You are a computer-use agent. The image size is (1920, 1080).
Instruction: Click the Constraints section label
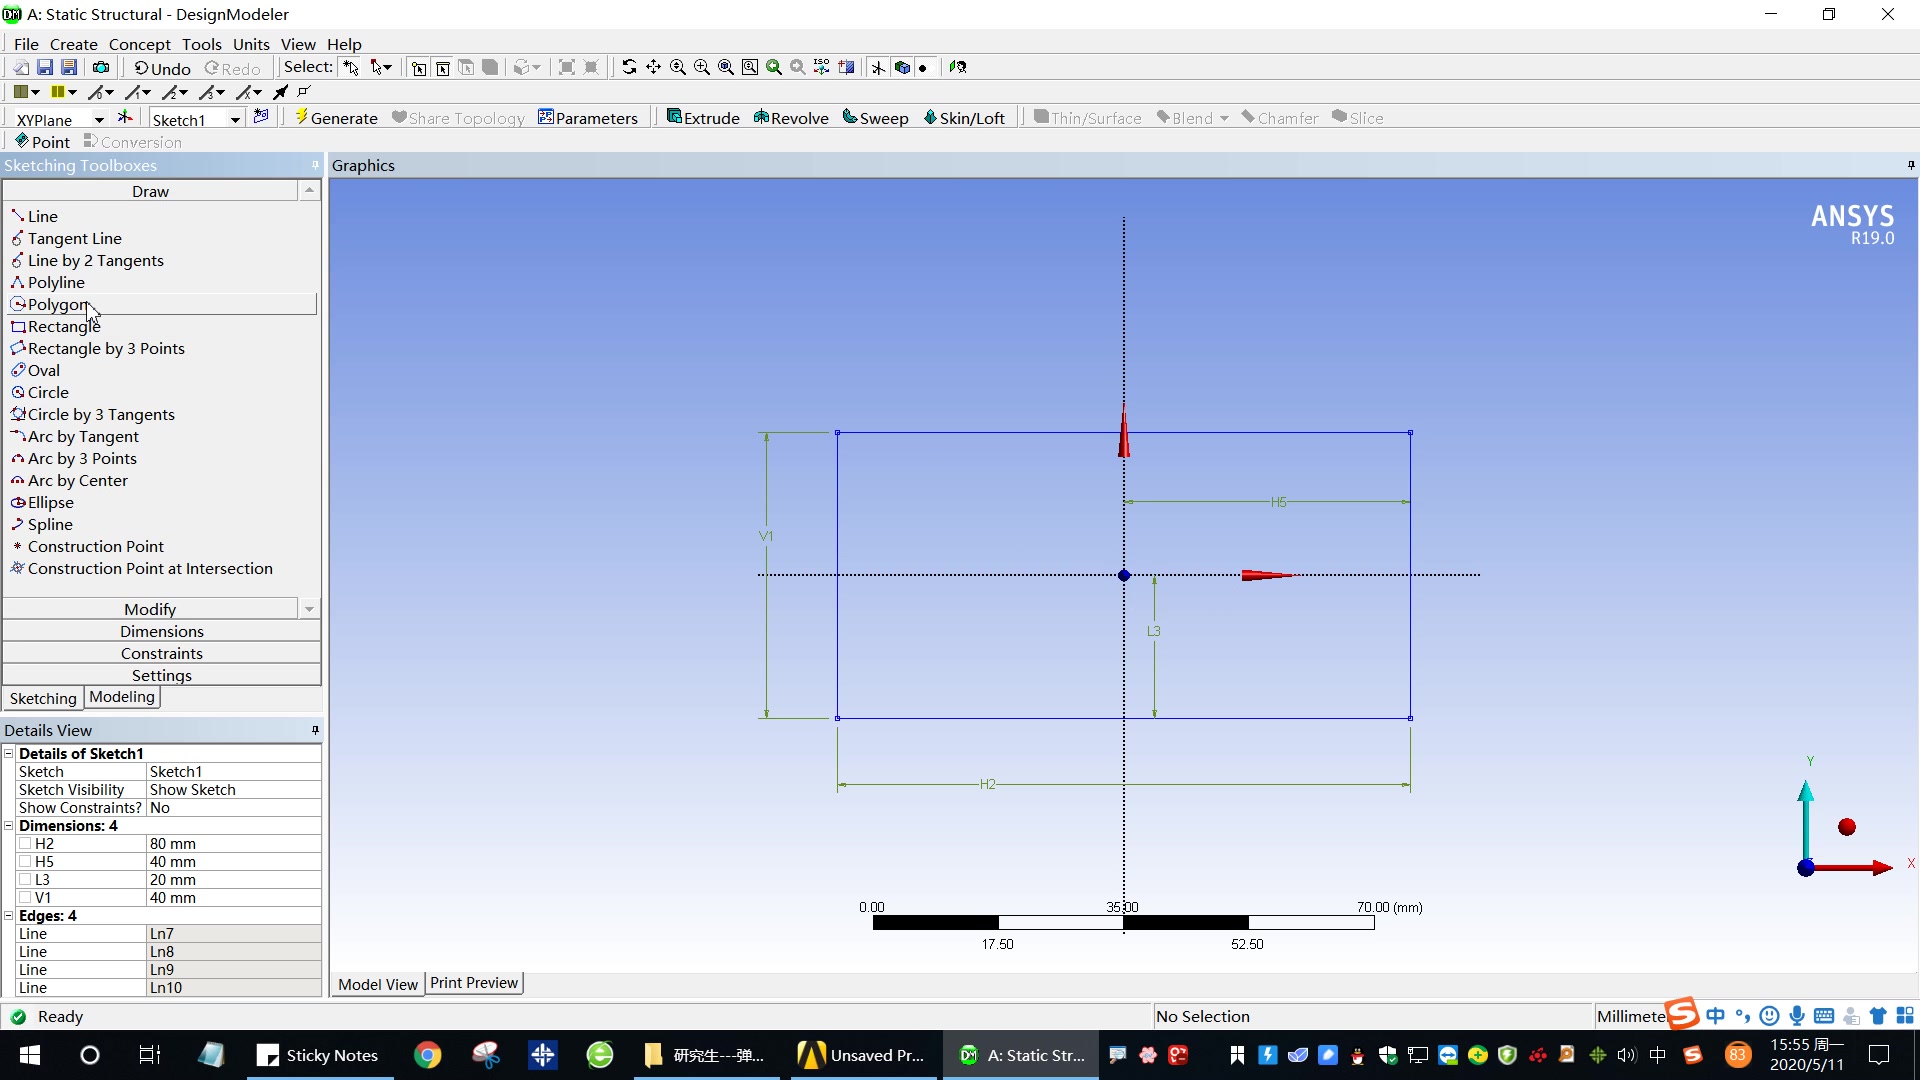point(161,653)
